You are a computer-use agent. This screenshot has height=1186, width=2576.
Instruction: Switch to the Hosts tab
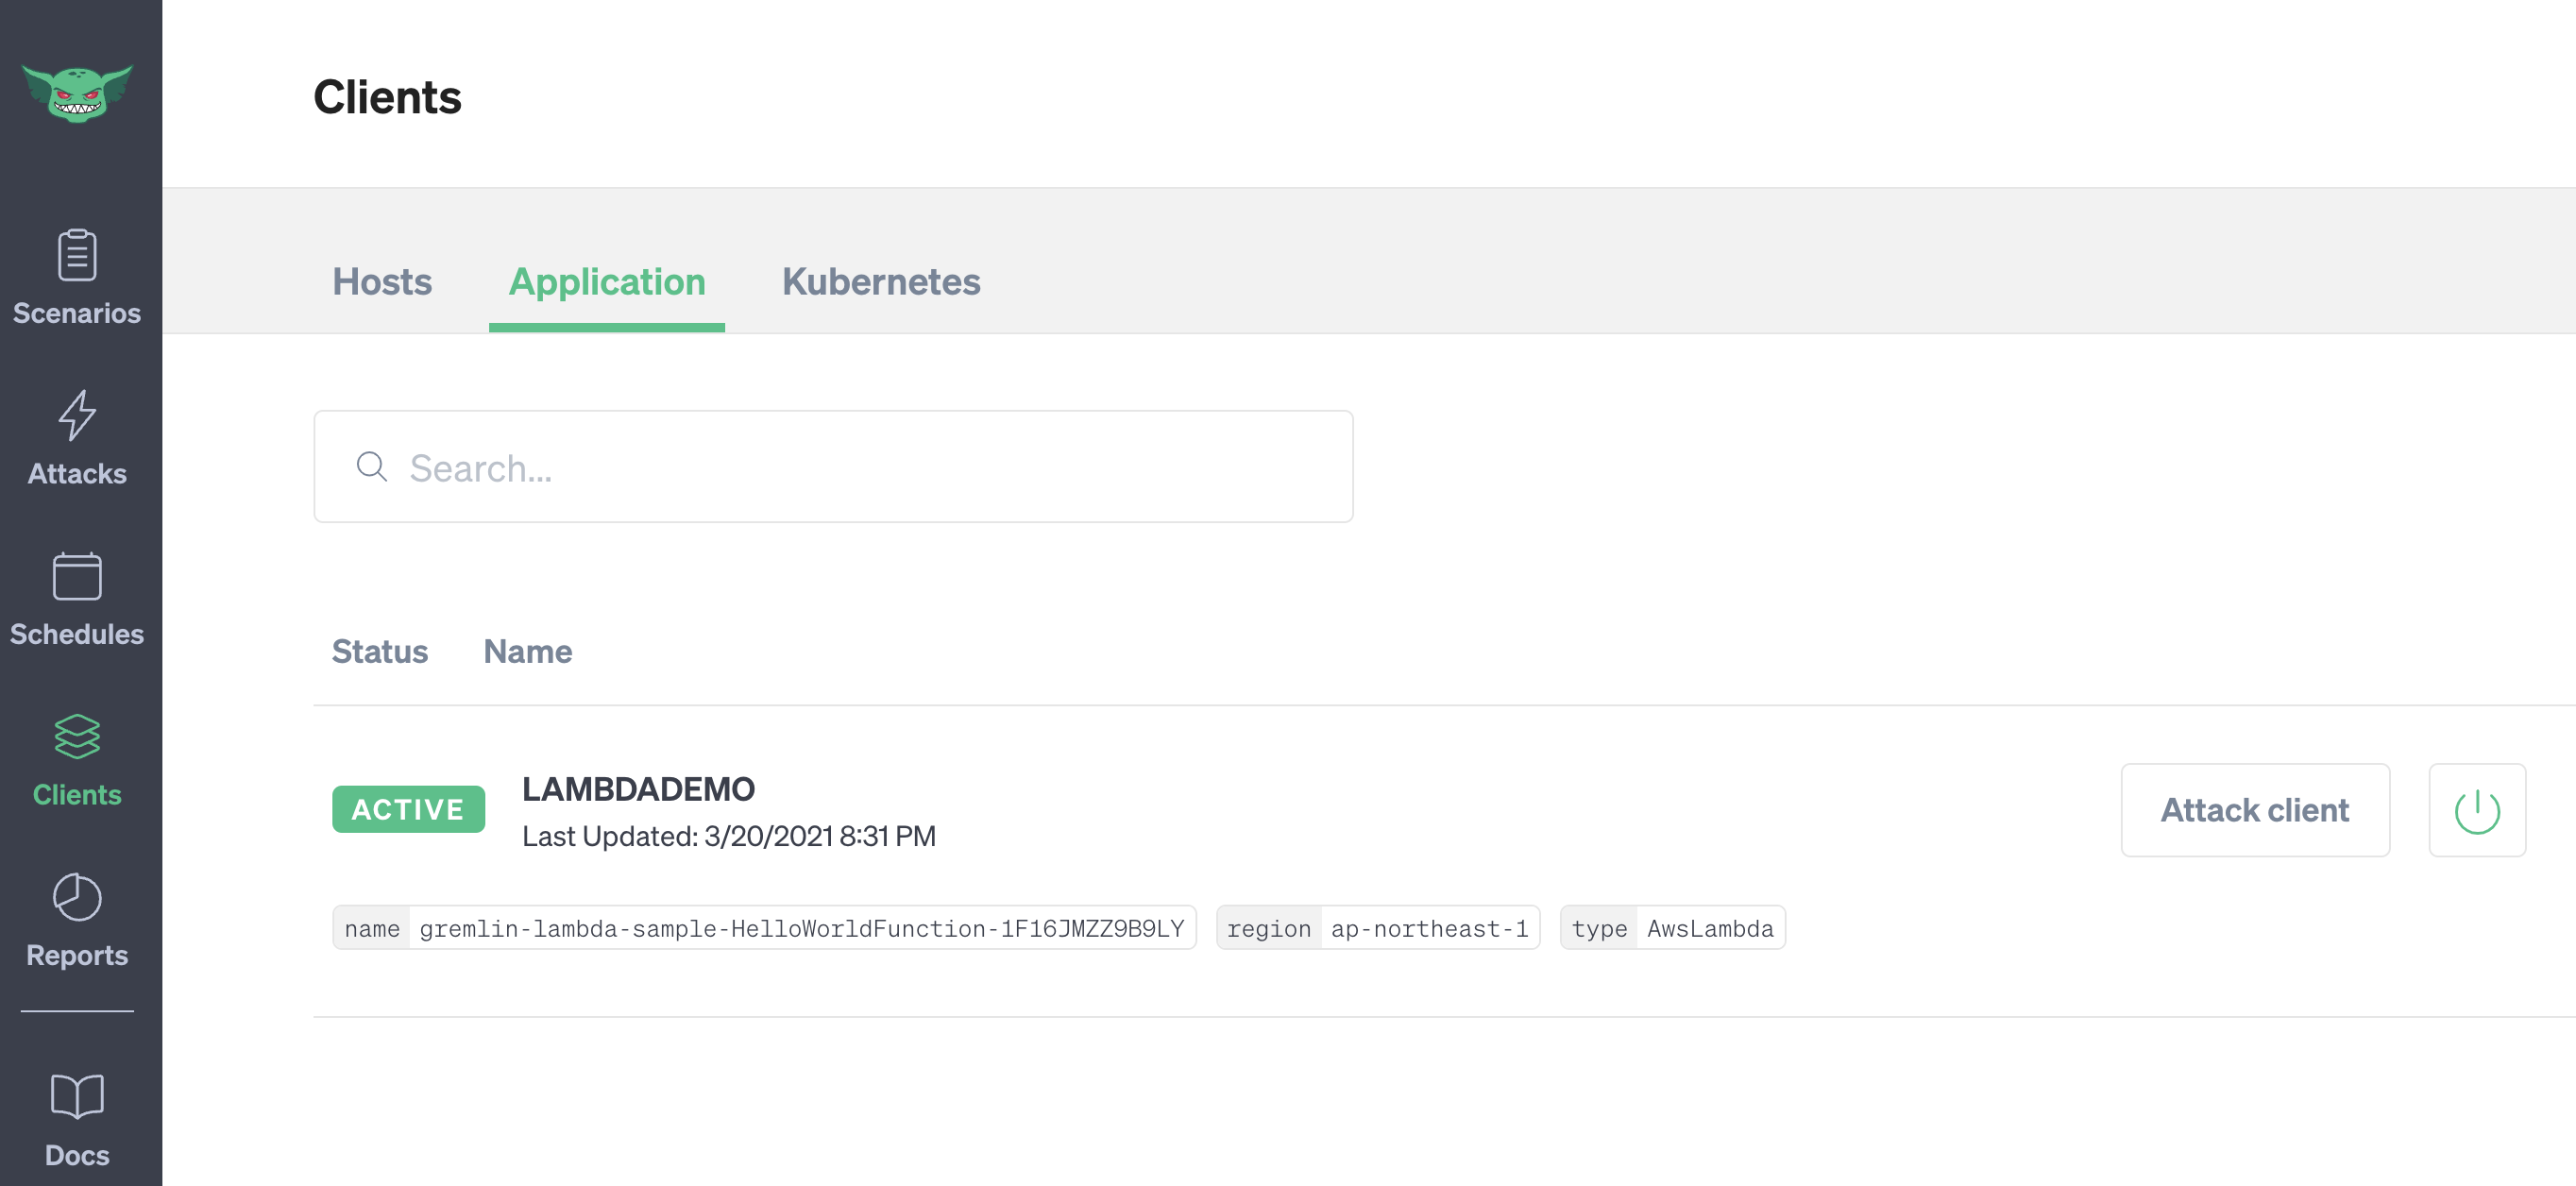click(x=382, y=282)
